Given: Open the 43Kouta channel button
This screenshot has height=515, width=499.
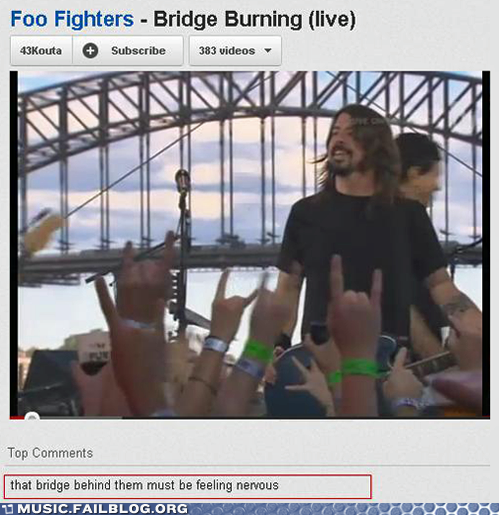Looking at the screenshot, I should 41,51.
